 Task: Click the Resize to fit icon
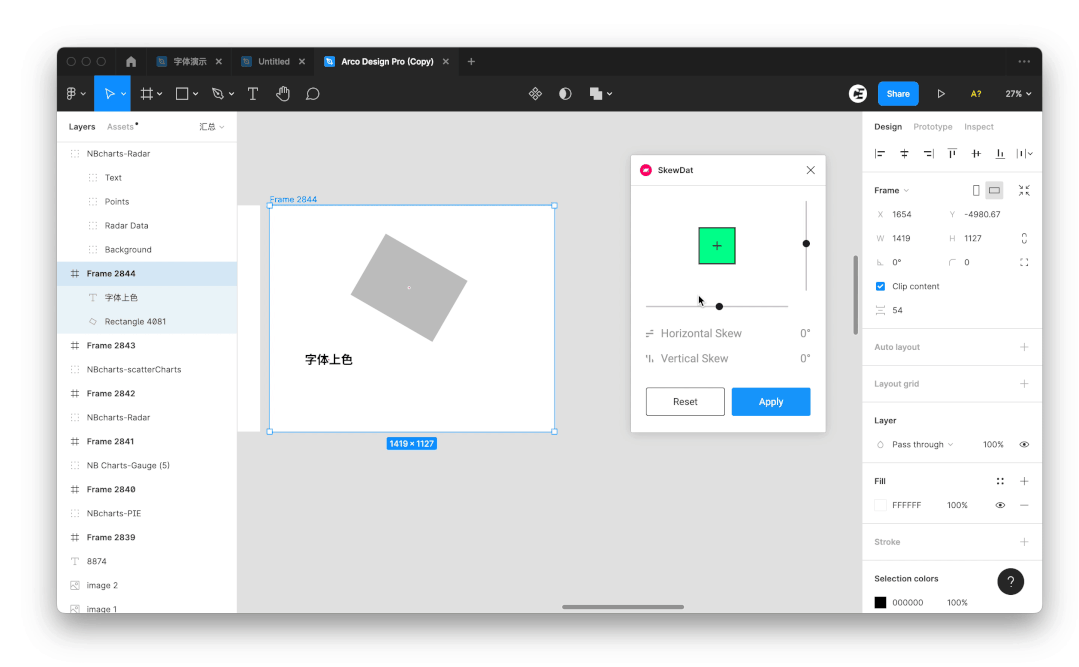pos(1024,190)
